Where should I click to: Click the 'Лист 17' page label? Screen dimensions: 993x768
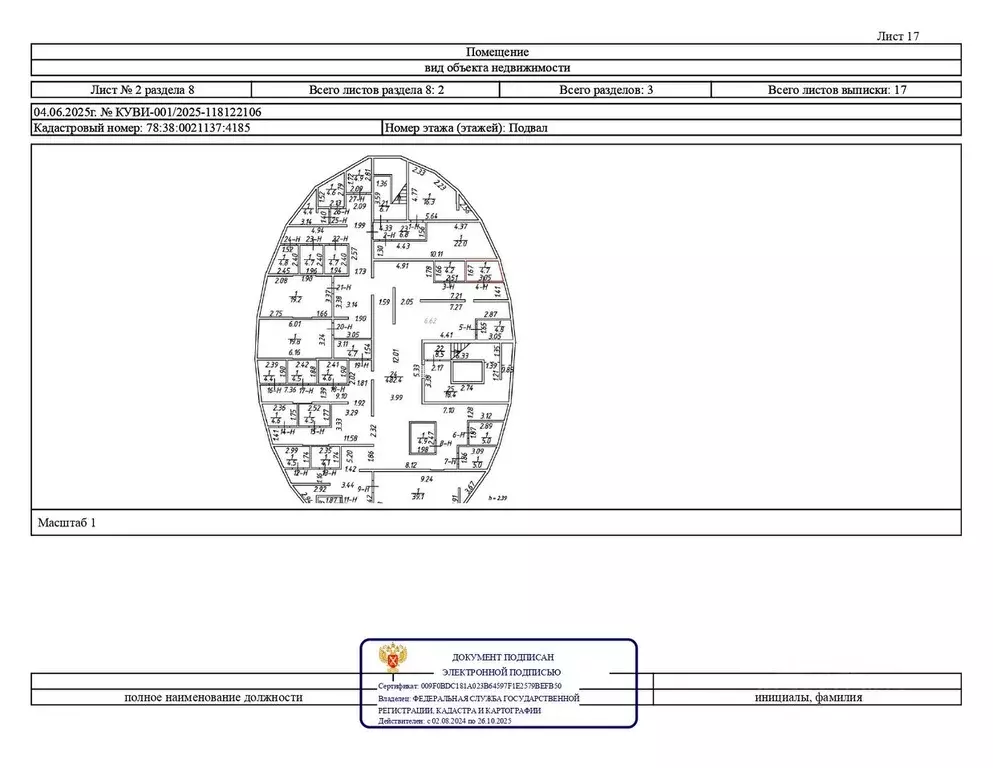pyautogui.click(x=897, y=36)
